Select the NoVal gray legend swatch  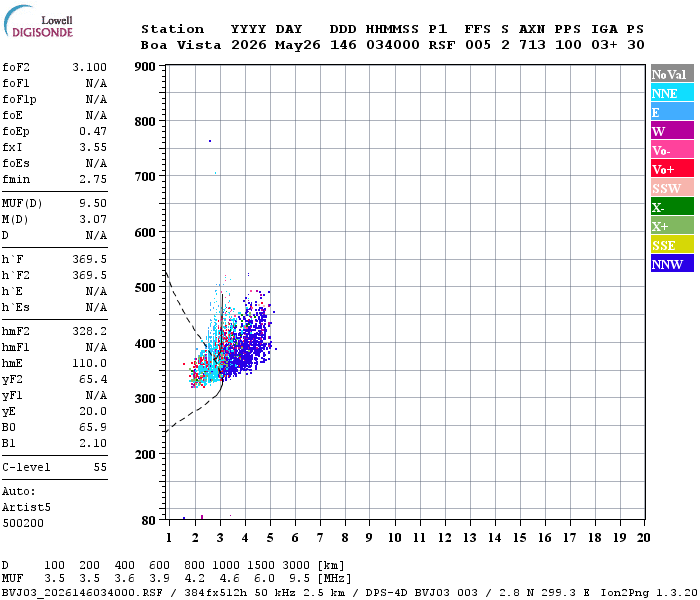(672, 74)
